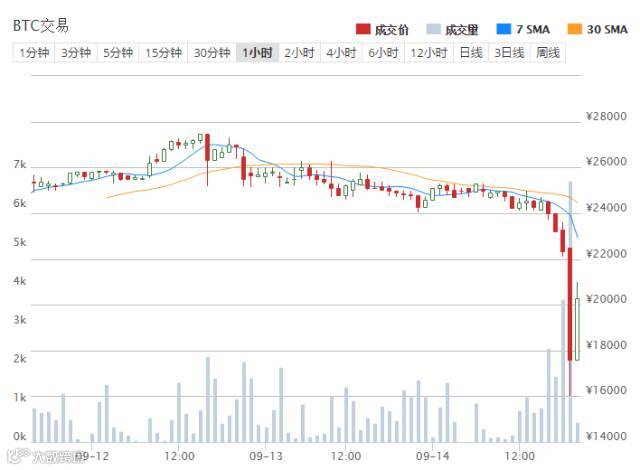640x470 pixels.
Task: Click the ¥26000 price axis label
Action: click(x=606, y=162)
